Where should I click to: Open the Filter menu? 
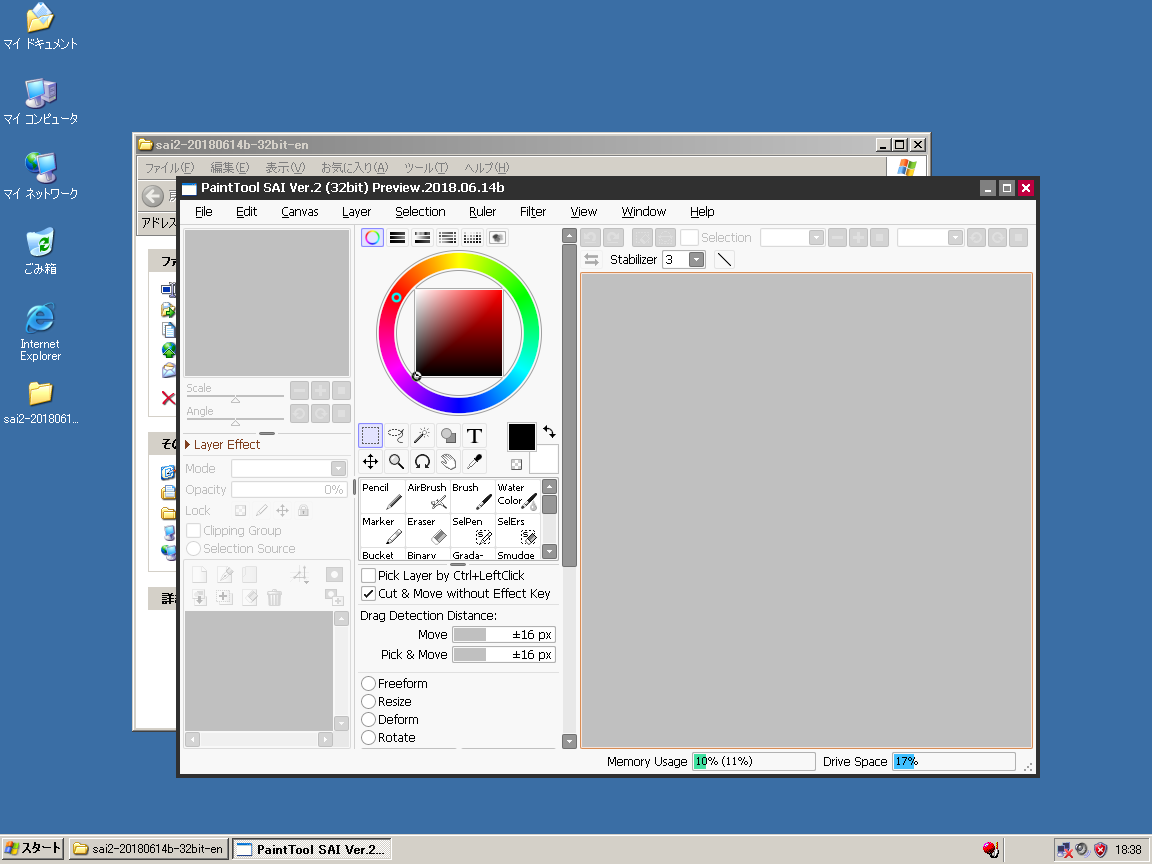click(533, 212)
